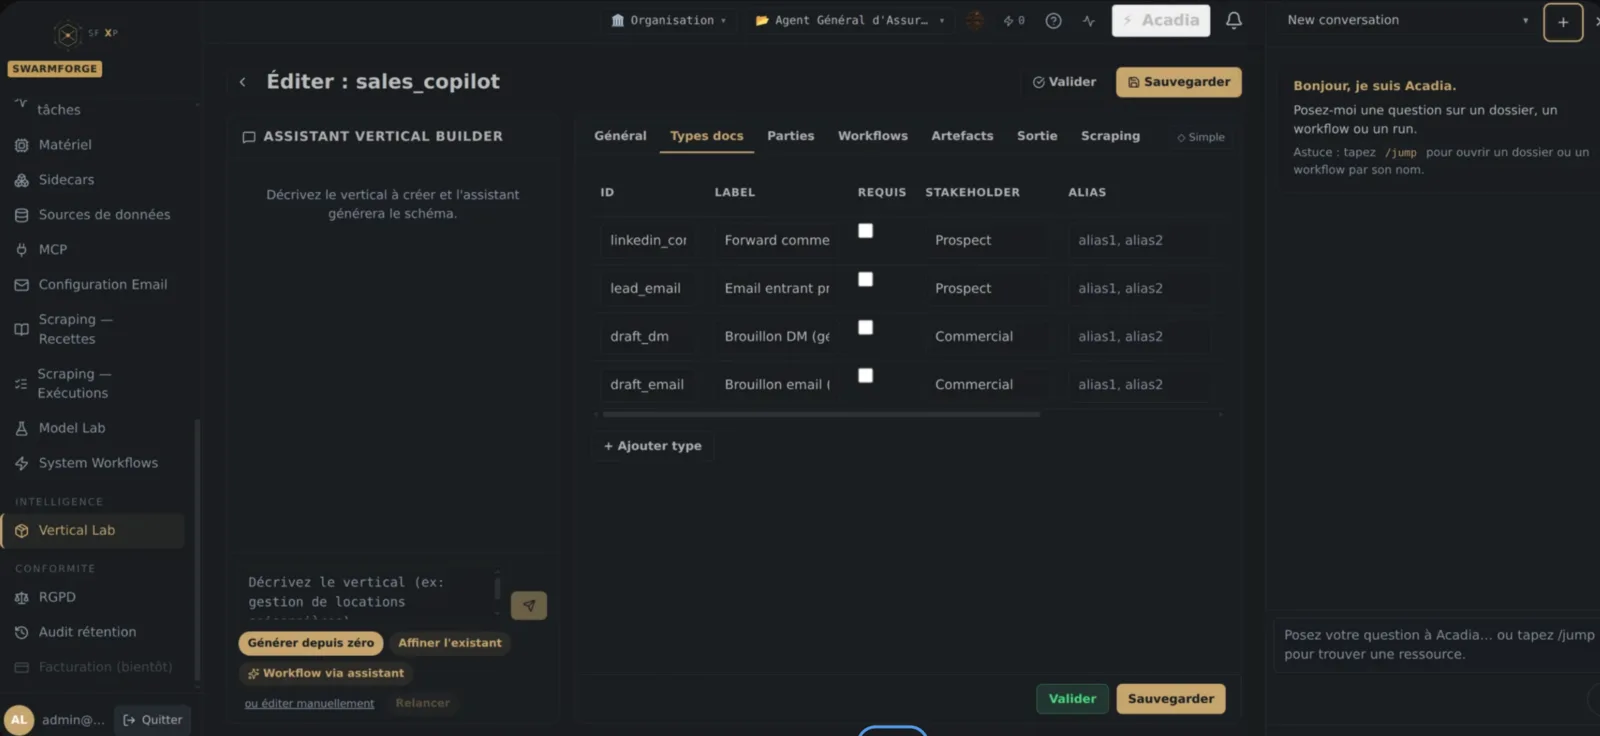Viewport: 1600px width, 736px height.
Task: Click the plus new conversation button
Action: (1562, 22)
